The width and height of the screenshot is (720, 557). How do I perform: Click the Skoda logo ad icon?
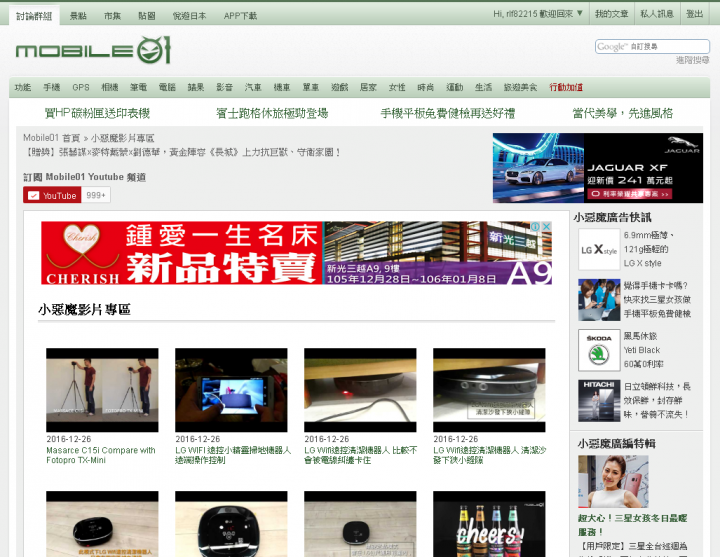tap(599, 350)
